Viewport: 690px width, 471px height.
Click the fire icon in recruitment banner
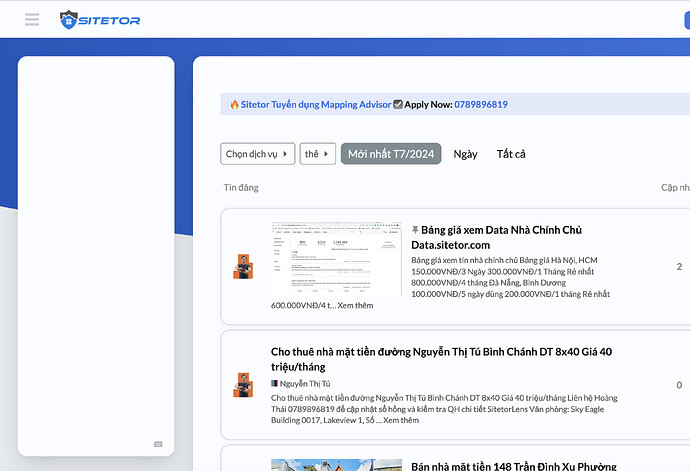tap(234, 105)
